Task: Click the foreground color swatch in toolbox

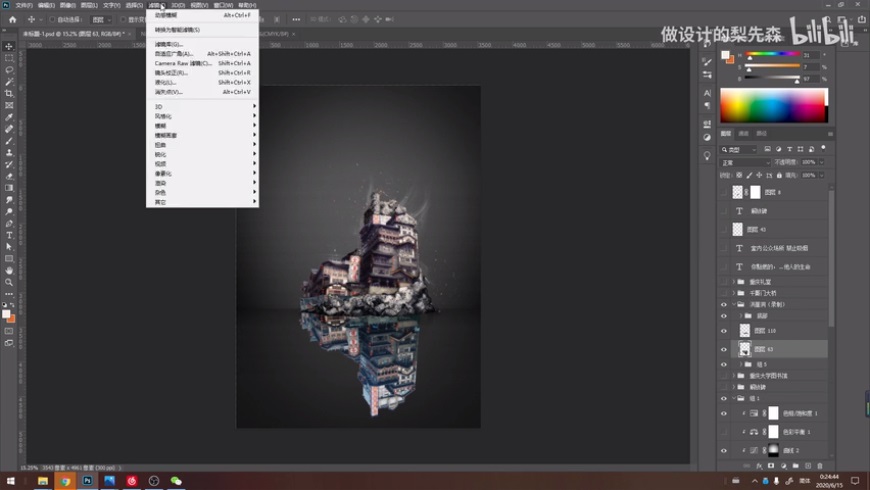Action: pyautogui.click(x=6, y=314)
